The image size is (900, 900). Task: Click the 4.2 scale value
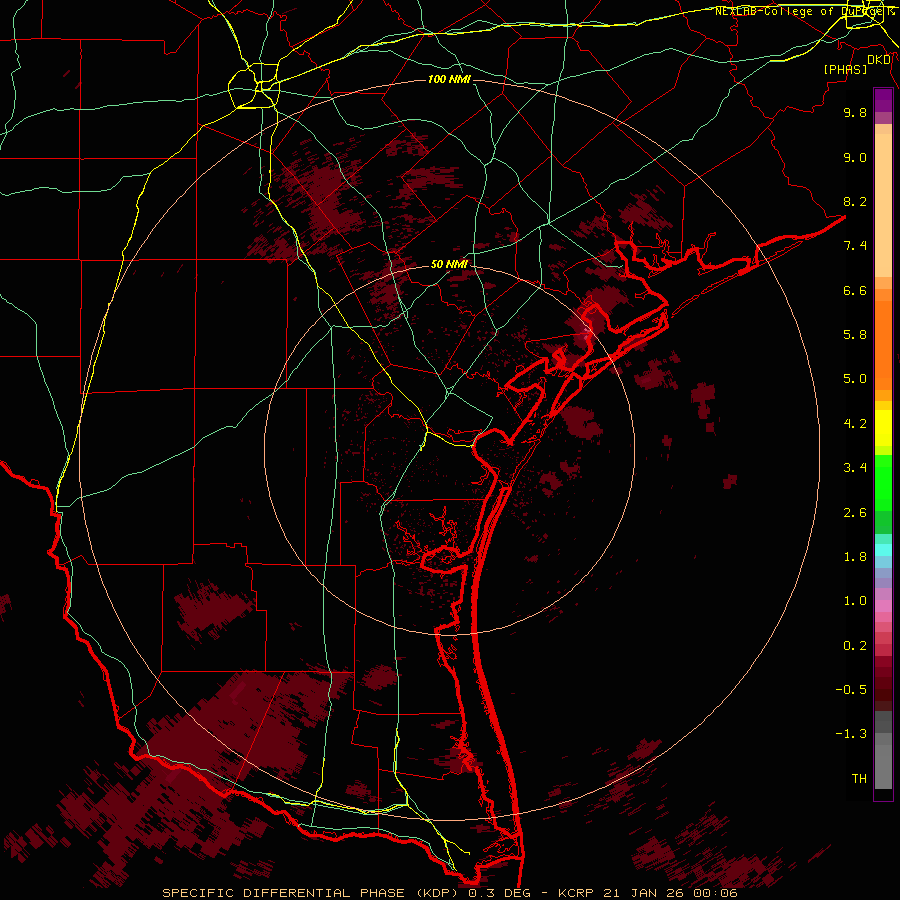(855, 424)
